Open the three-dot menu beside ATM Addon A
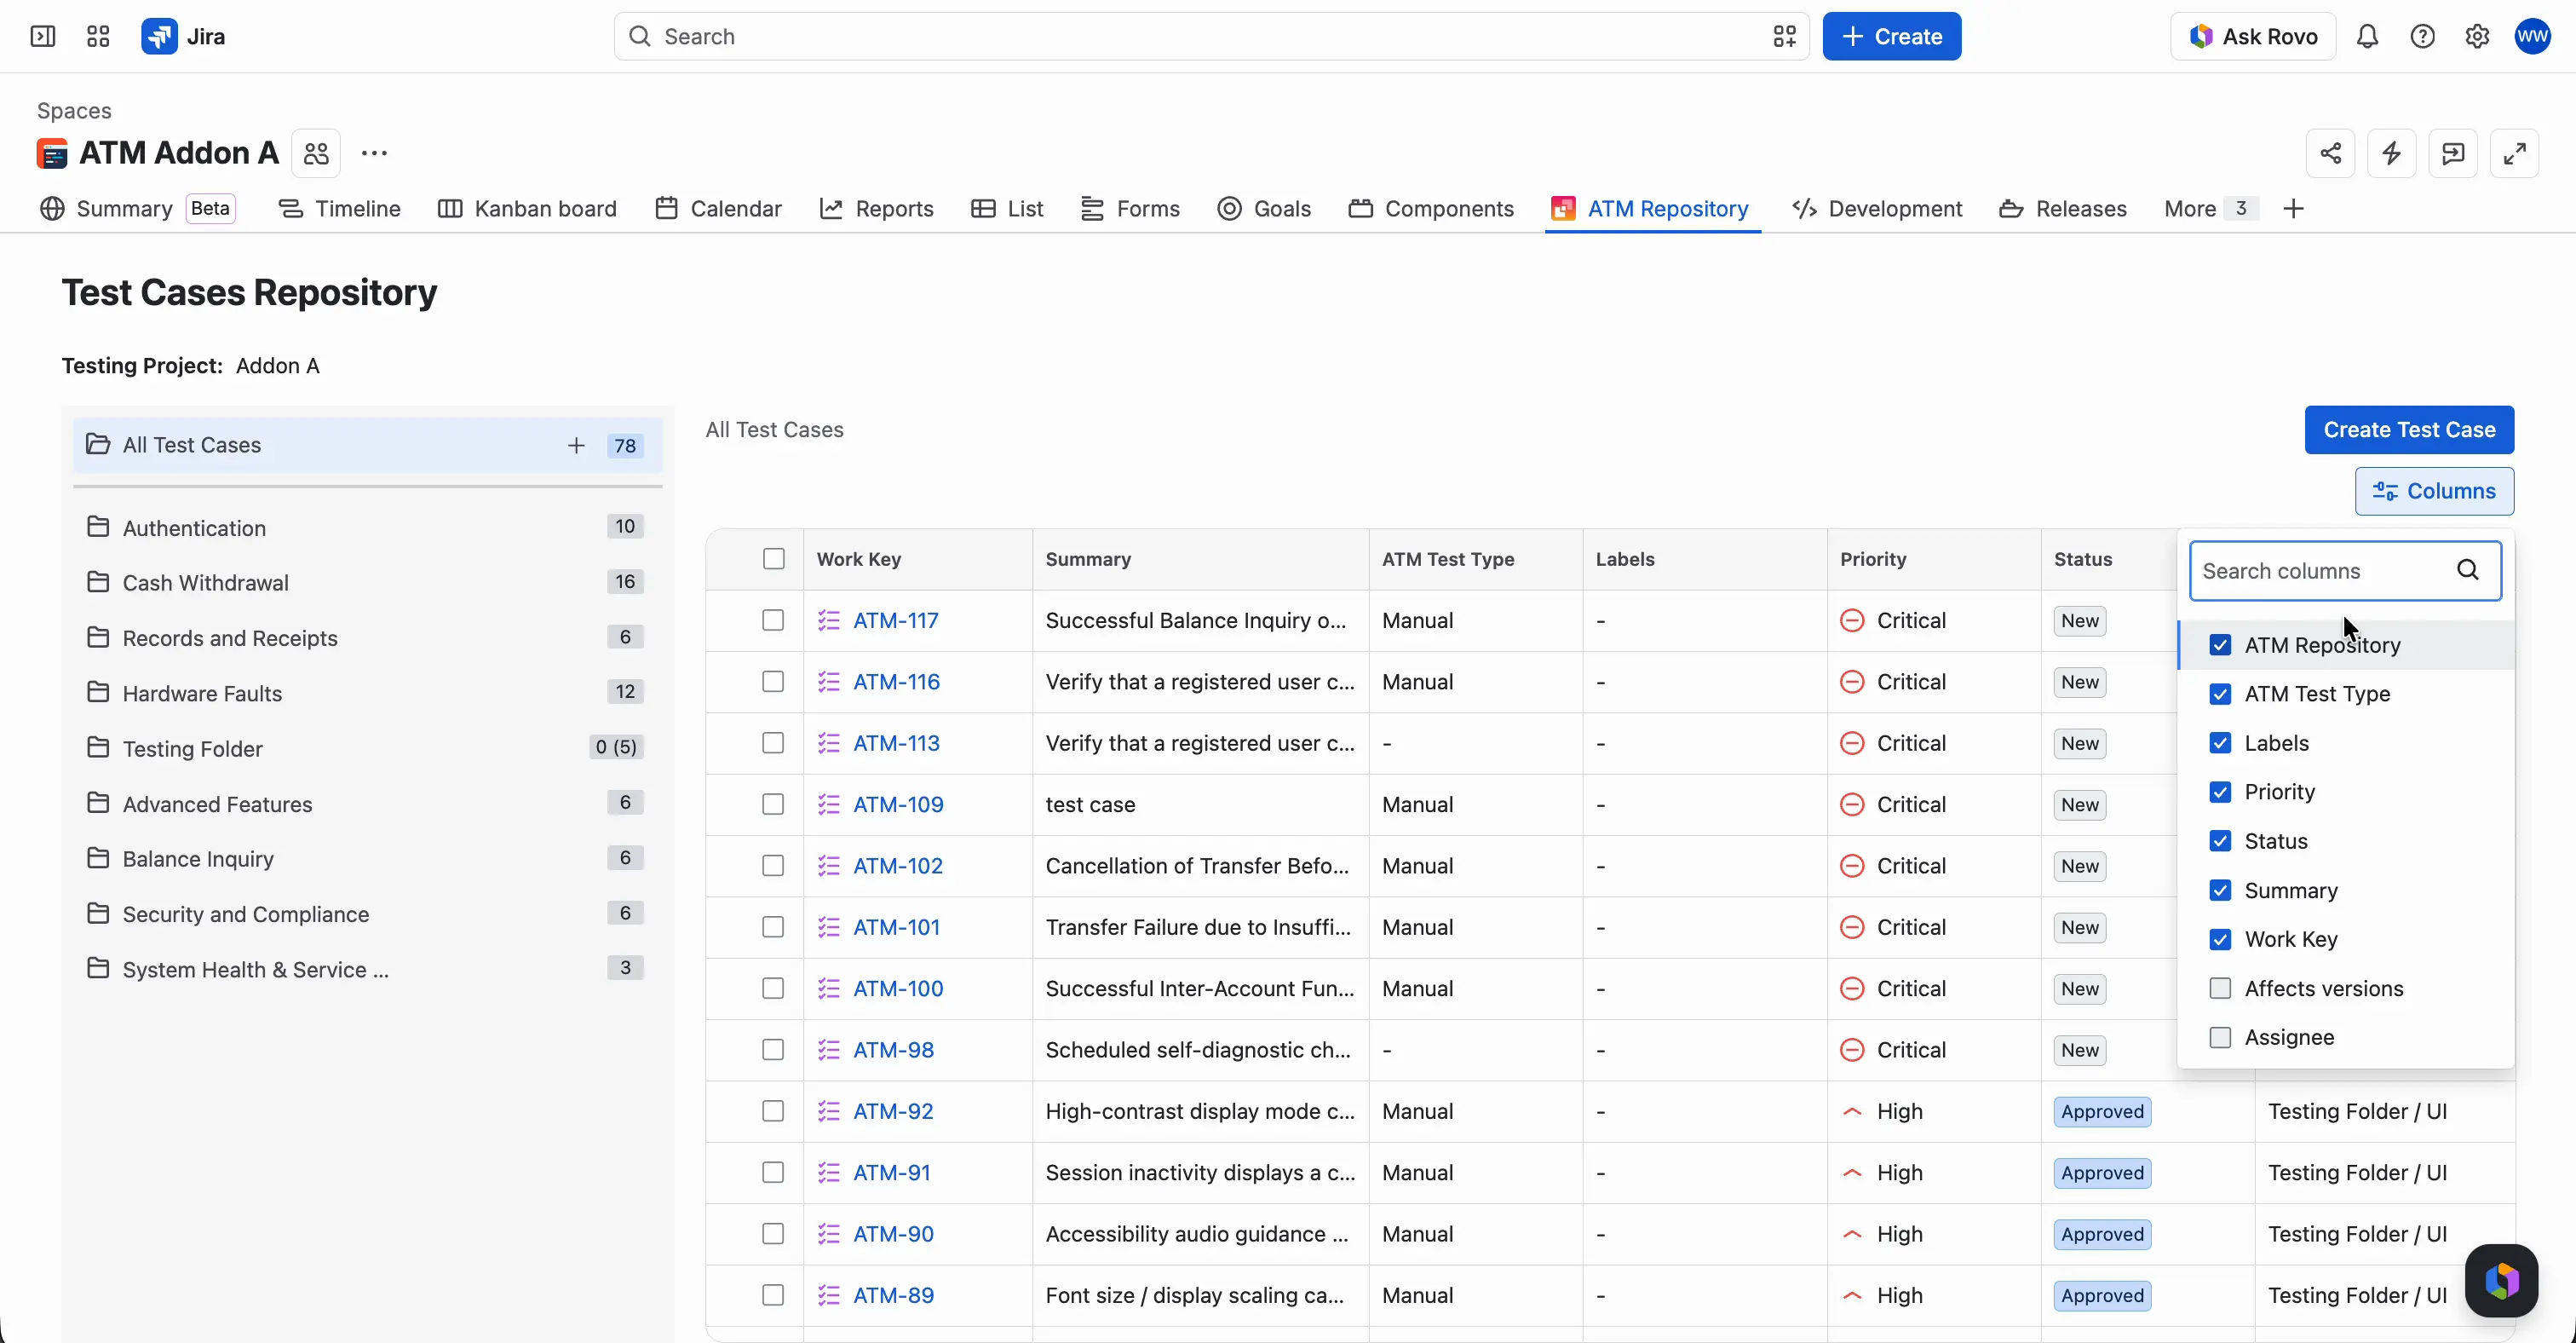The width and height of the screenshot is (2576, 1343). click(x=374, y=153)
